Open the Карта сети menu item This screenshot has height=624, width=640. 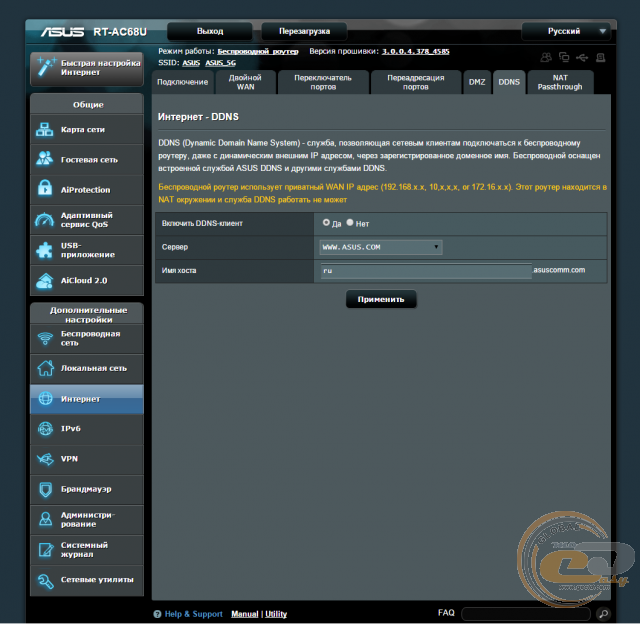click(87, 130)
